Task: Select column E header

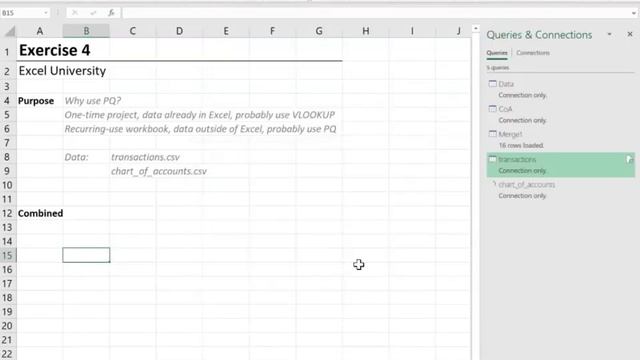Action: point(226,31)
